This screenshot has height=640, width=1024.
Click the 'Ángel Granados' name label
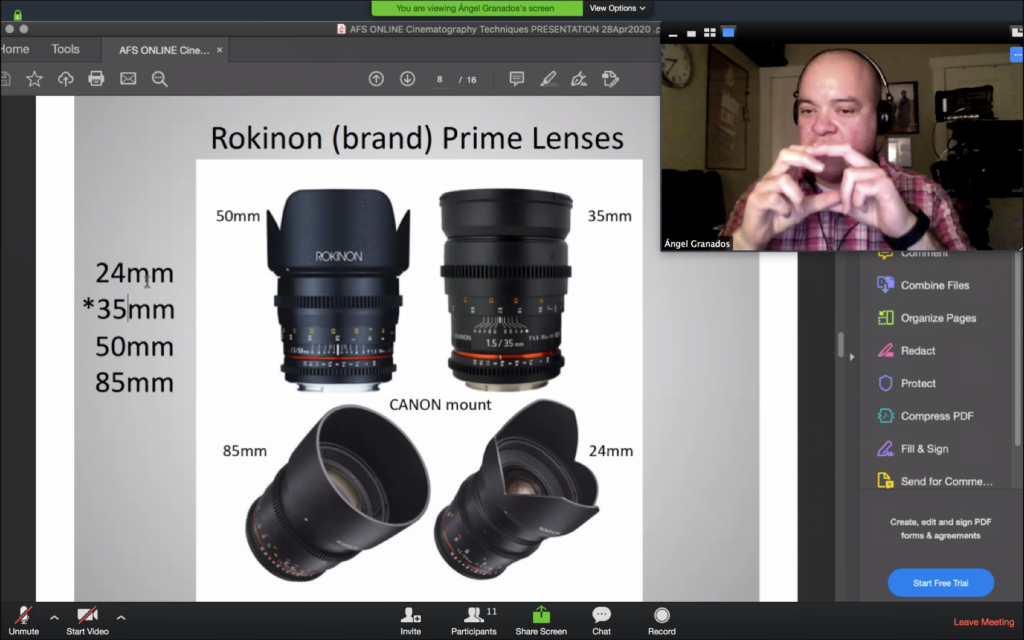[x=697, y=244]
